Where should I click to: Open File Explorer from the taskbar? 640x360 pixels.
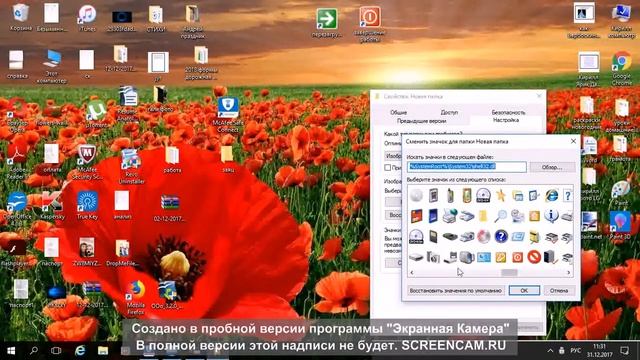[x=102, y=351]
